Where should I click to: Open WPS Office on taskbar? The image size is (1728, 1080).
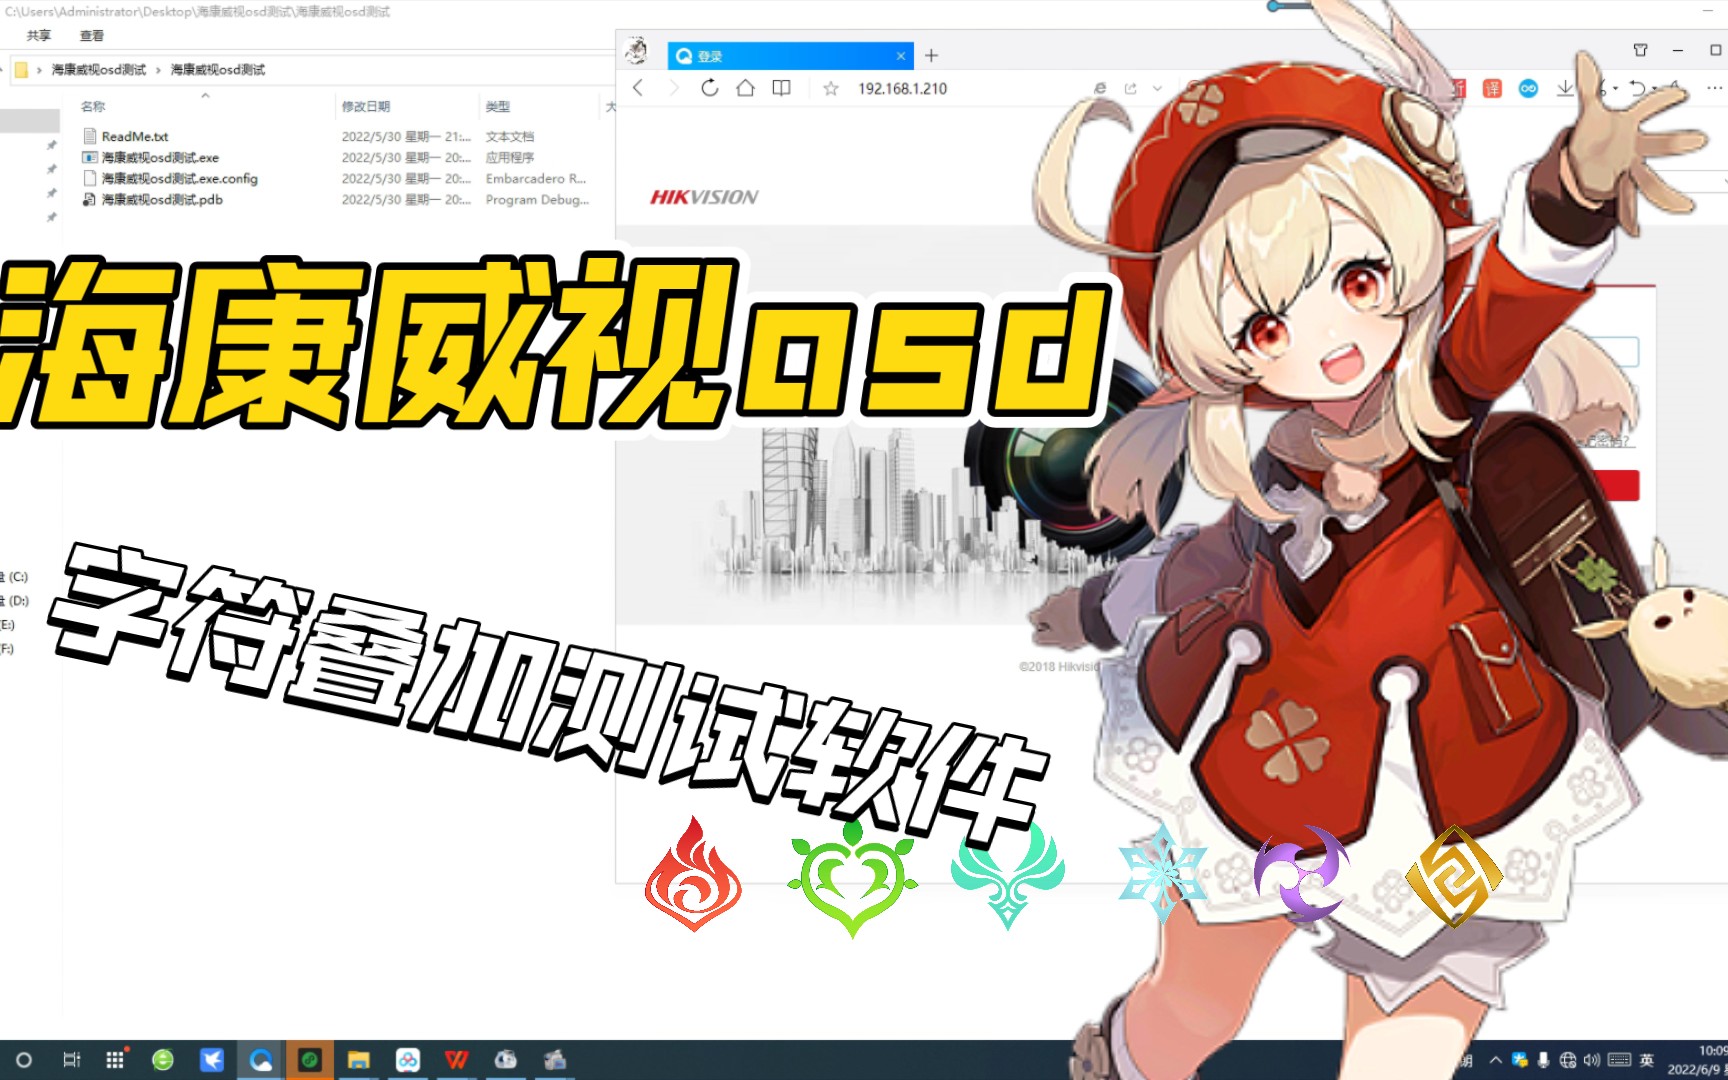(x=457, y=1060)
